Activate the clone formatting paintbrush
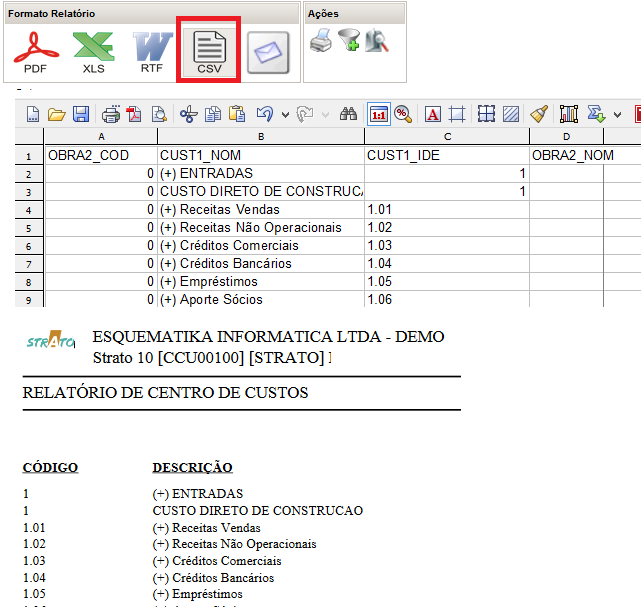This screenshot has height=607, width=641. point(539,114)
